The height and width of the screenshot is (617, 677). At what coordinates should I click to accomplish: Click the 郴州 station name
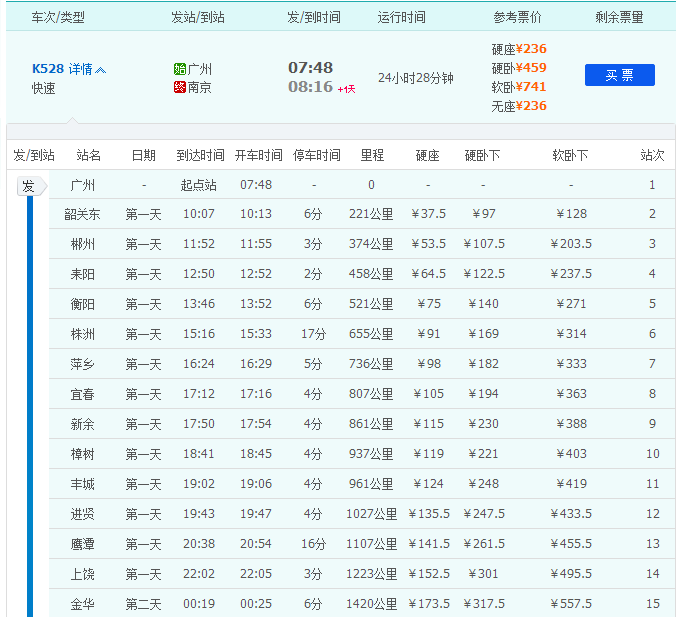(82, 244)
